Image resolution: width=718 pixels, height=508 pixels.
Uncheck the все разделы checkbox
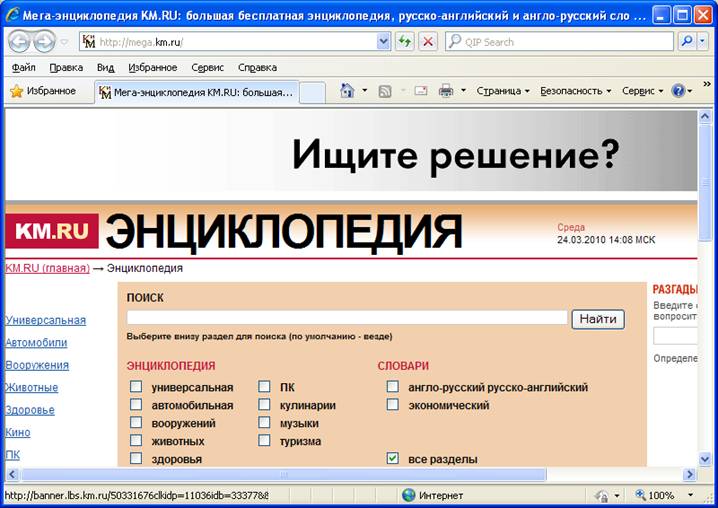tap(392, 458)
